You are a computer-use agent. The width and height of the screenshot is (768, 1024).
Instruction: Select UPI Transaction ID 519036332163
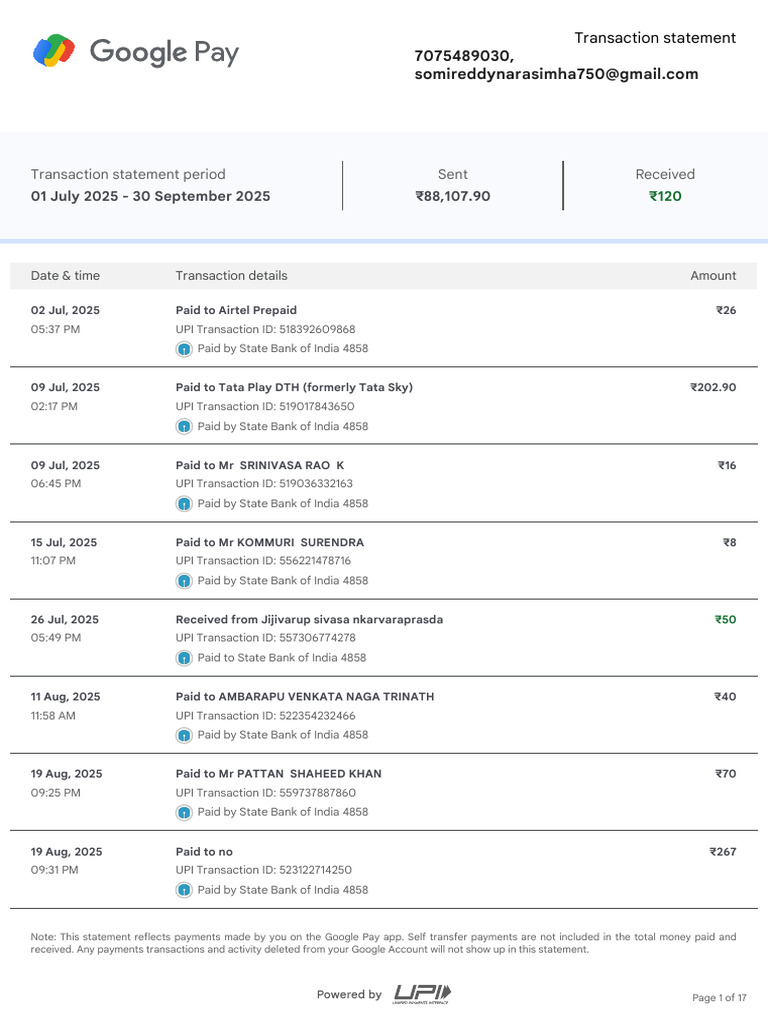[316, 483]
